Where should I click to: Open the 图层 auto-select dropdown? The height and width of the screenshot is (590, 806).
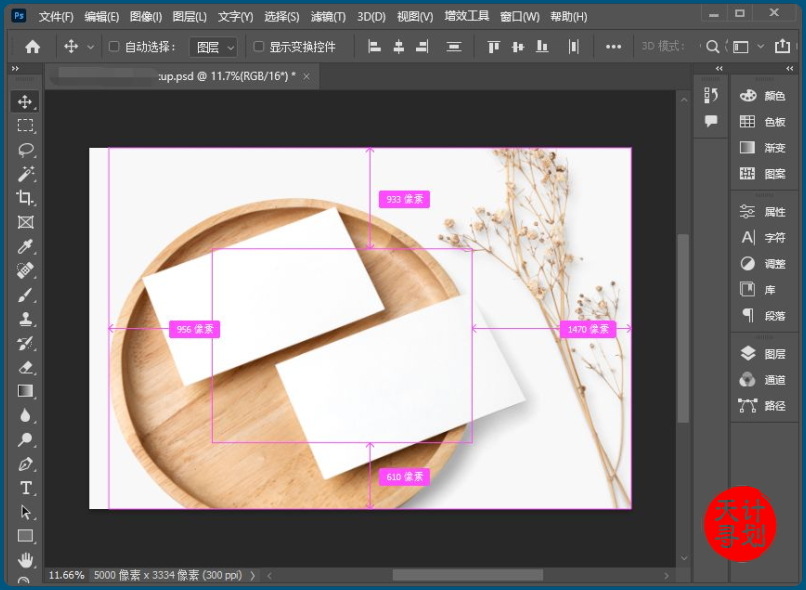tap(215, 47)
